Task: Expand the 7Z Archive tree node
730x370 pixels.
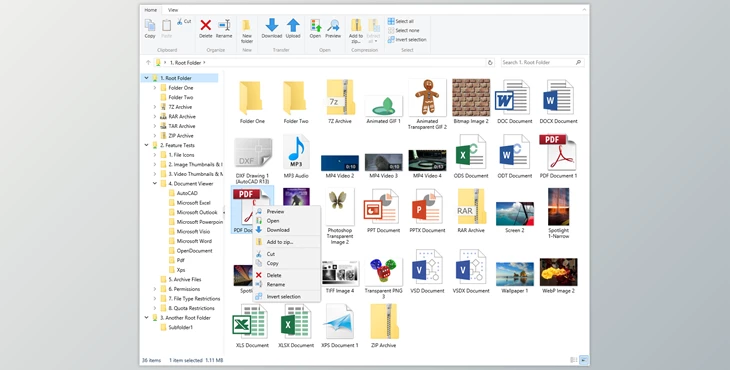Action: coord(155,107)
